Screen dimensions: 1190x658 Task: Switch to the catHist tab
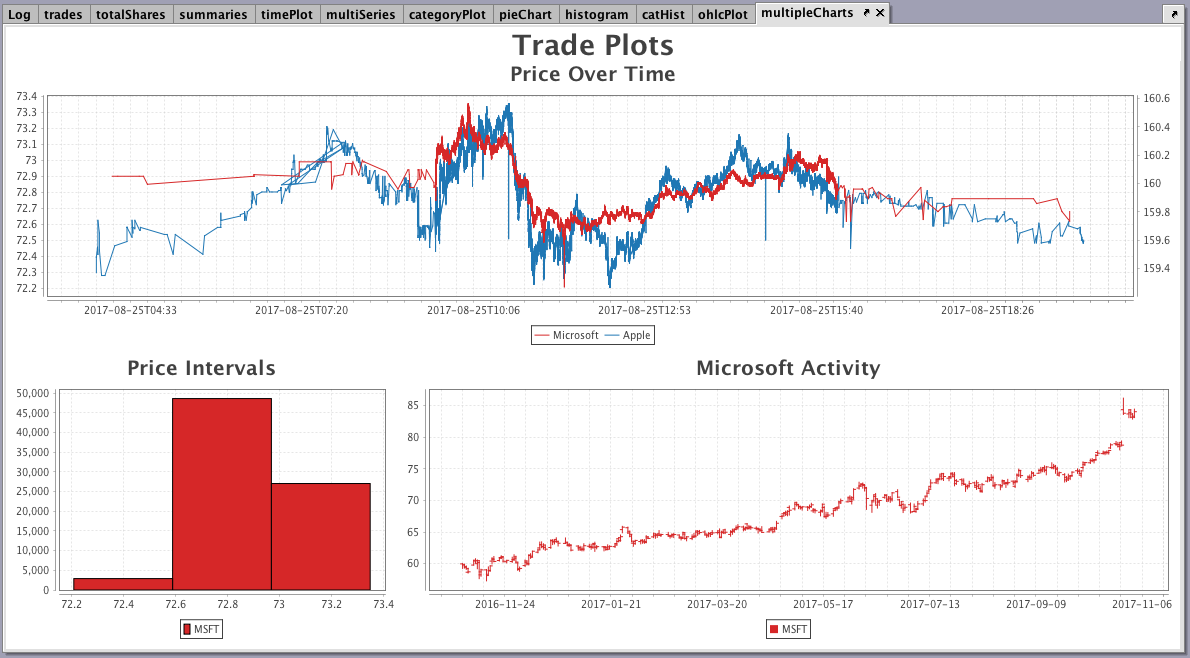point(663,14)
